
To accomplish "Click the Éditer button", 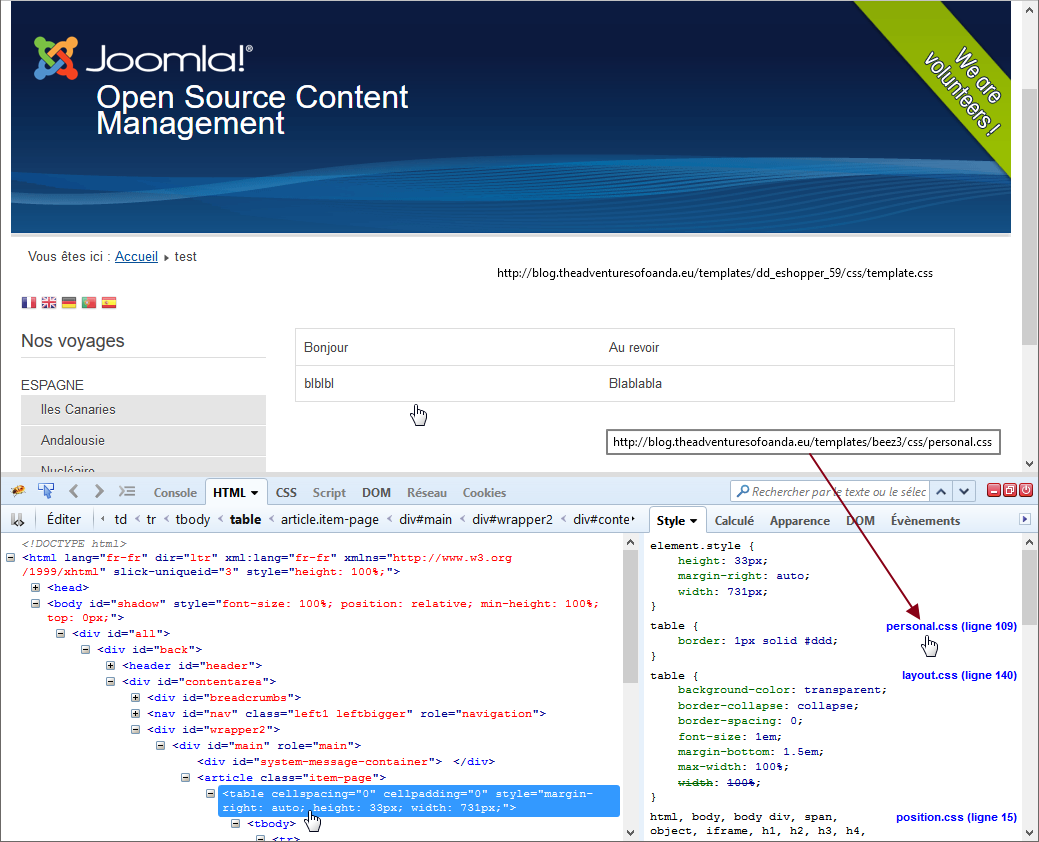I will [x=64, y=520].
